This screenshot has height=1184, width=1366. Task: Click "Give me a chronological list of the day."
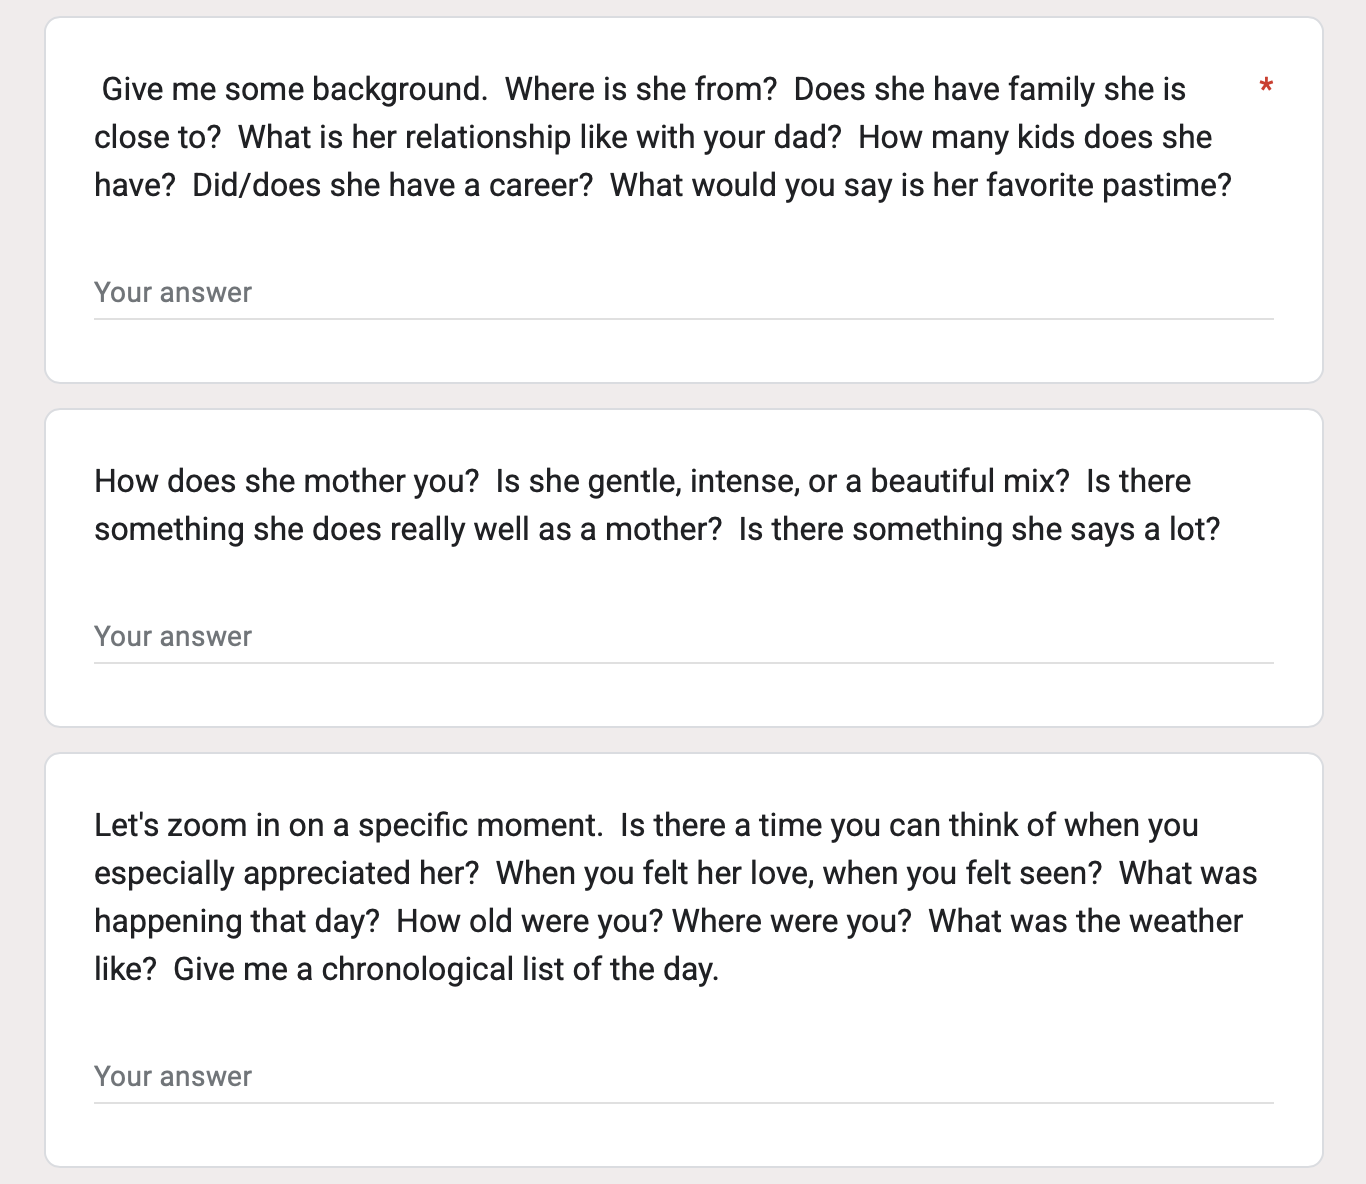pos(446,970)
